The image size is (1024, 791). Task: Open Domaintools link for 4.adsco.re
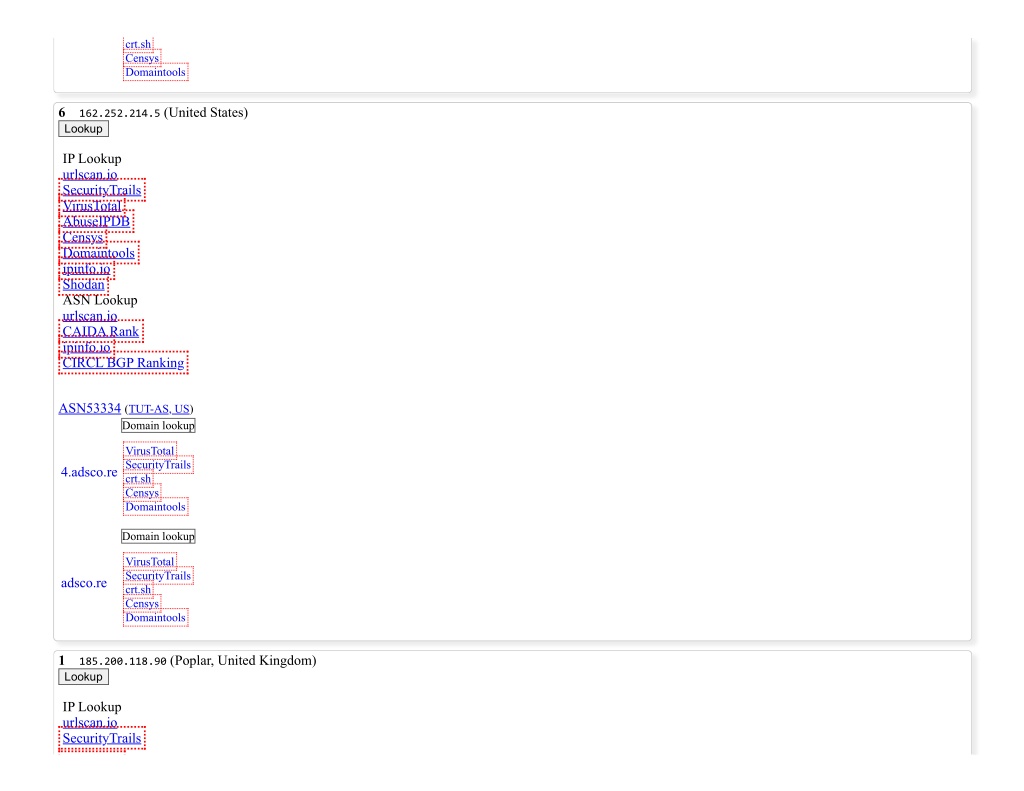coord(155,506)
